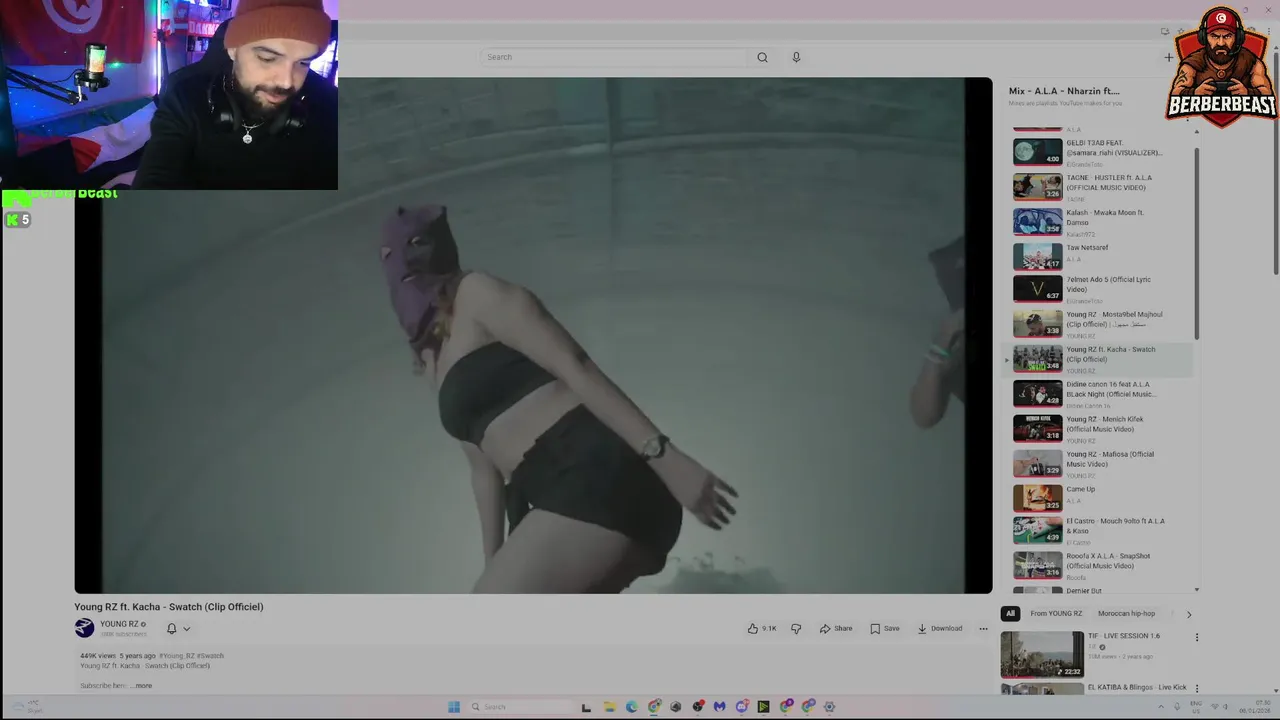This screenshot has height=720, width=1280.
Task: Click the video title Young RZ ft. Kacha - Swatch
Action: click(x=169, y=607)
